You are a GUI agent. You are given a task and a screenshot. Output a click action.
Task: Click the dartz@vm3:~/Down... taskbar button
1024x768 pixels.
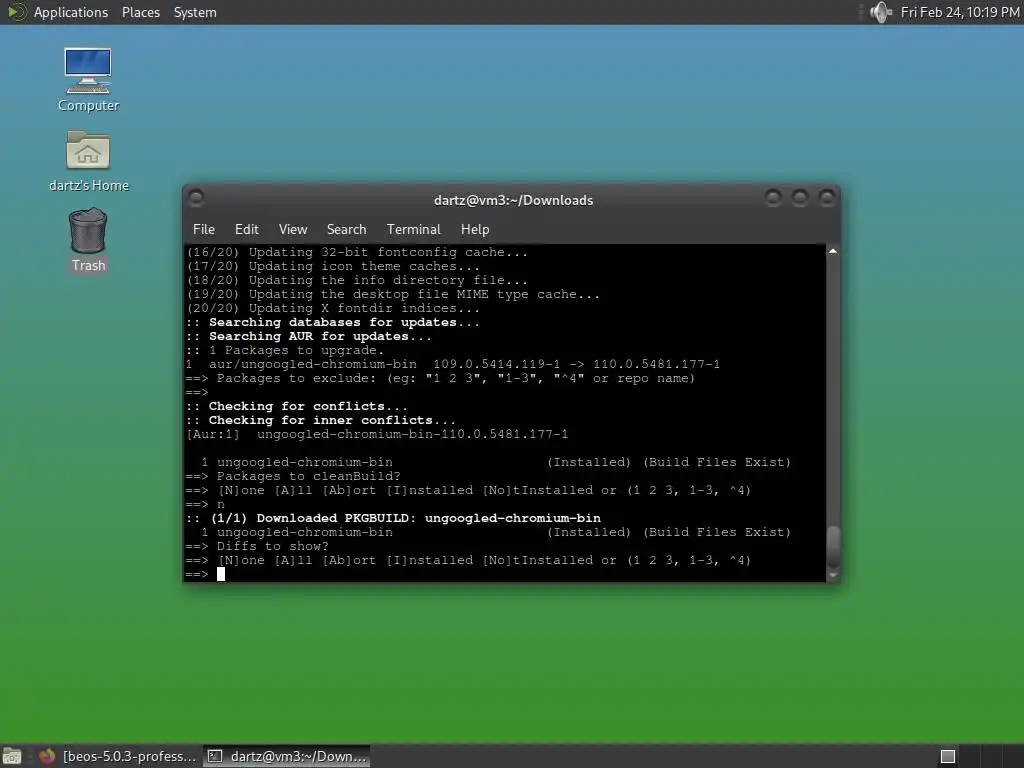287,756
